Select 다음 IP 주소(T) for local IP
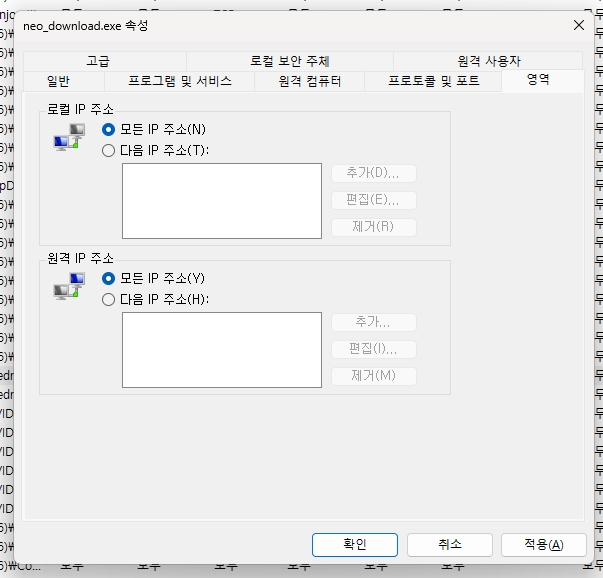Screen dimensions: 603x578 tap(109, 150)
